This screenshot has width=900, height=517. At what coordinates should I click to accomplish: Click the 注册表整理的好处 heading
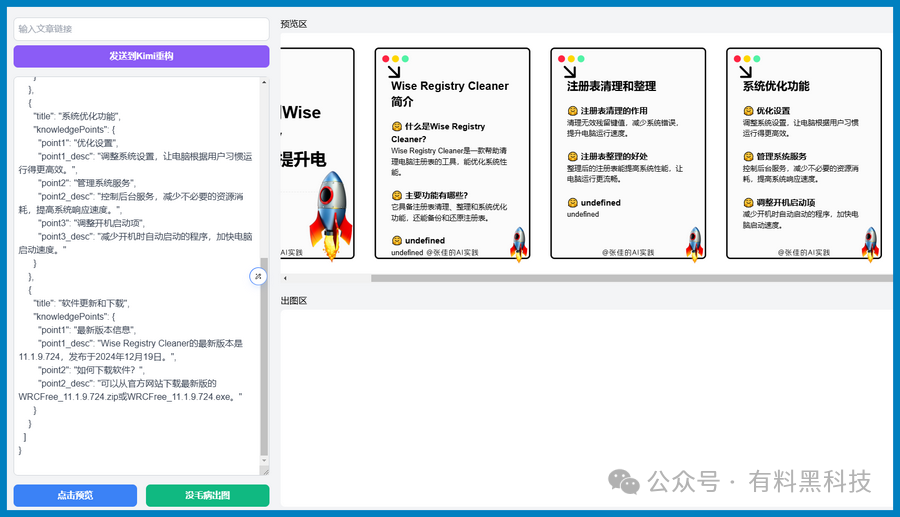click(614, 156)
